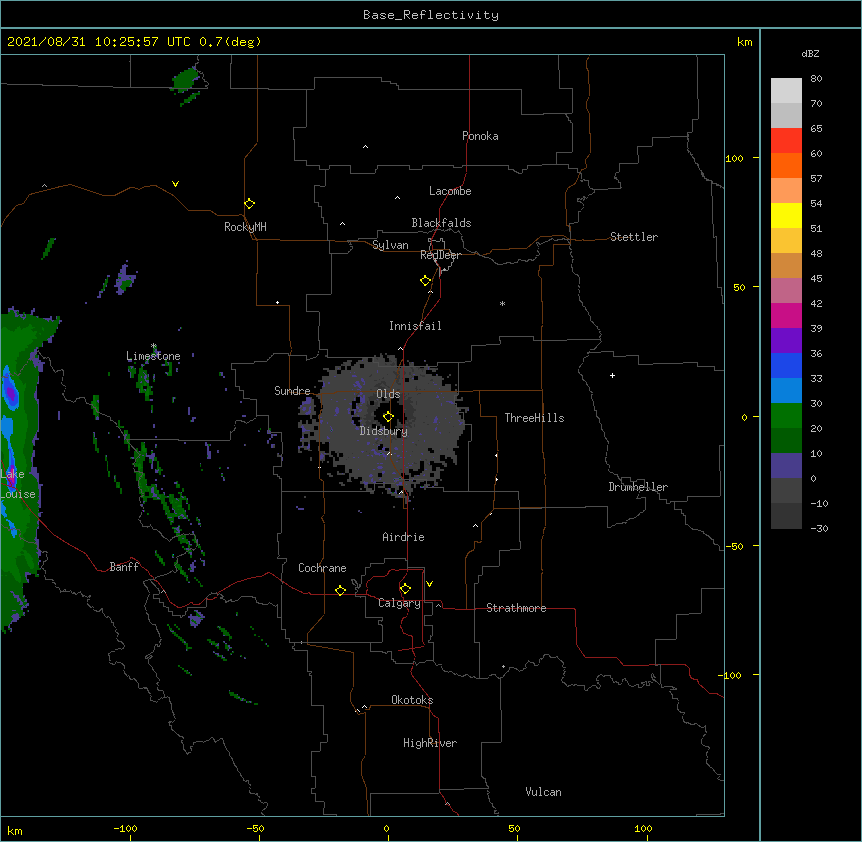Click the -50 tick on the vertical km axis
The height and width of the screenshot is (842, 862).
[x=734, y=546]
